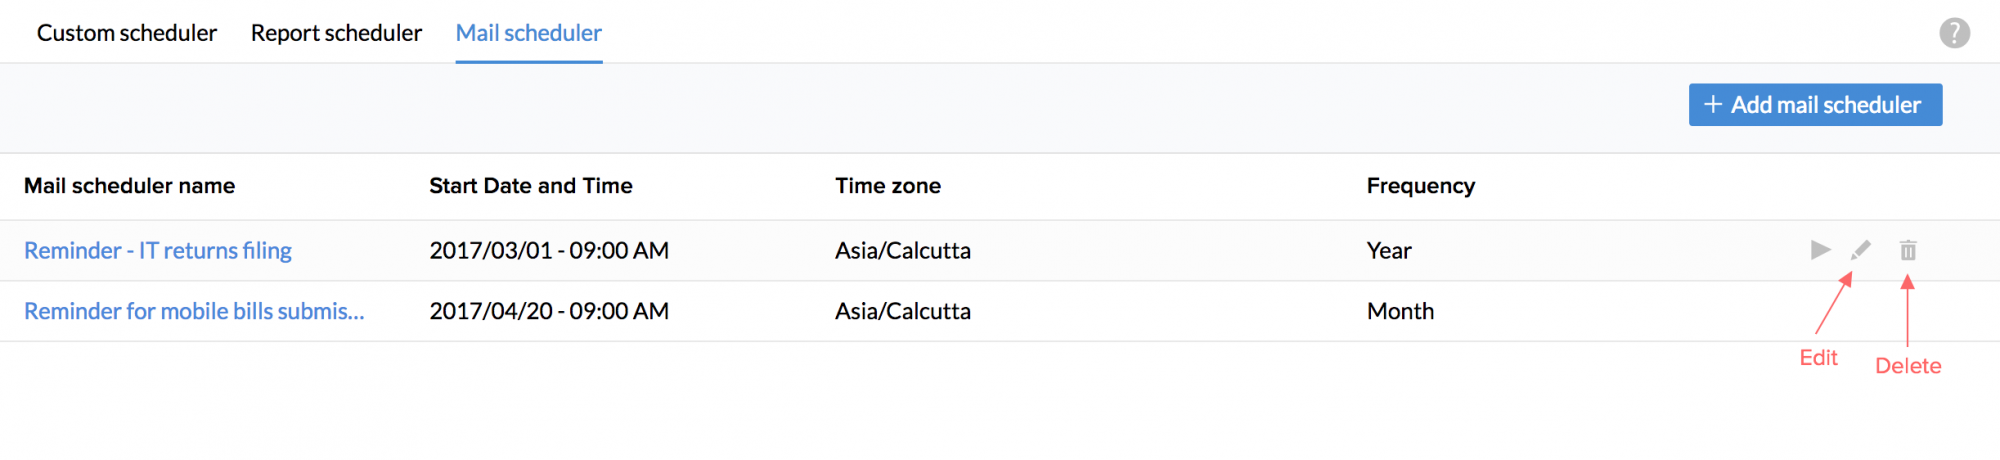Viewport: 2000px width, 460px height.
Task: Click the Time zone column header
Action: (888, 186)
